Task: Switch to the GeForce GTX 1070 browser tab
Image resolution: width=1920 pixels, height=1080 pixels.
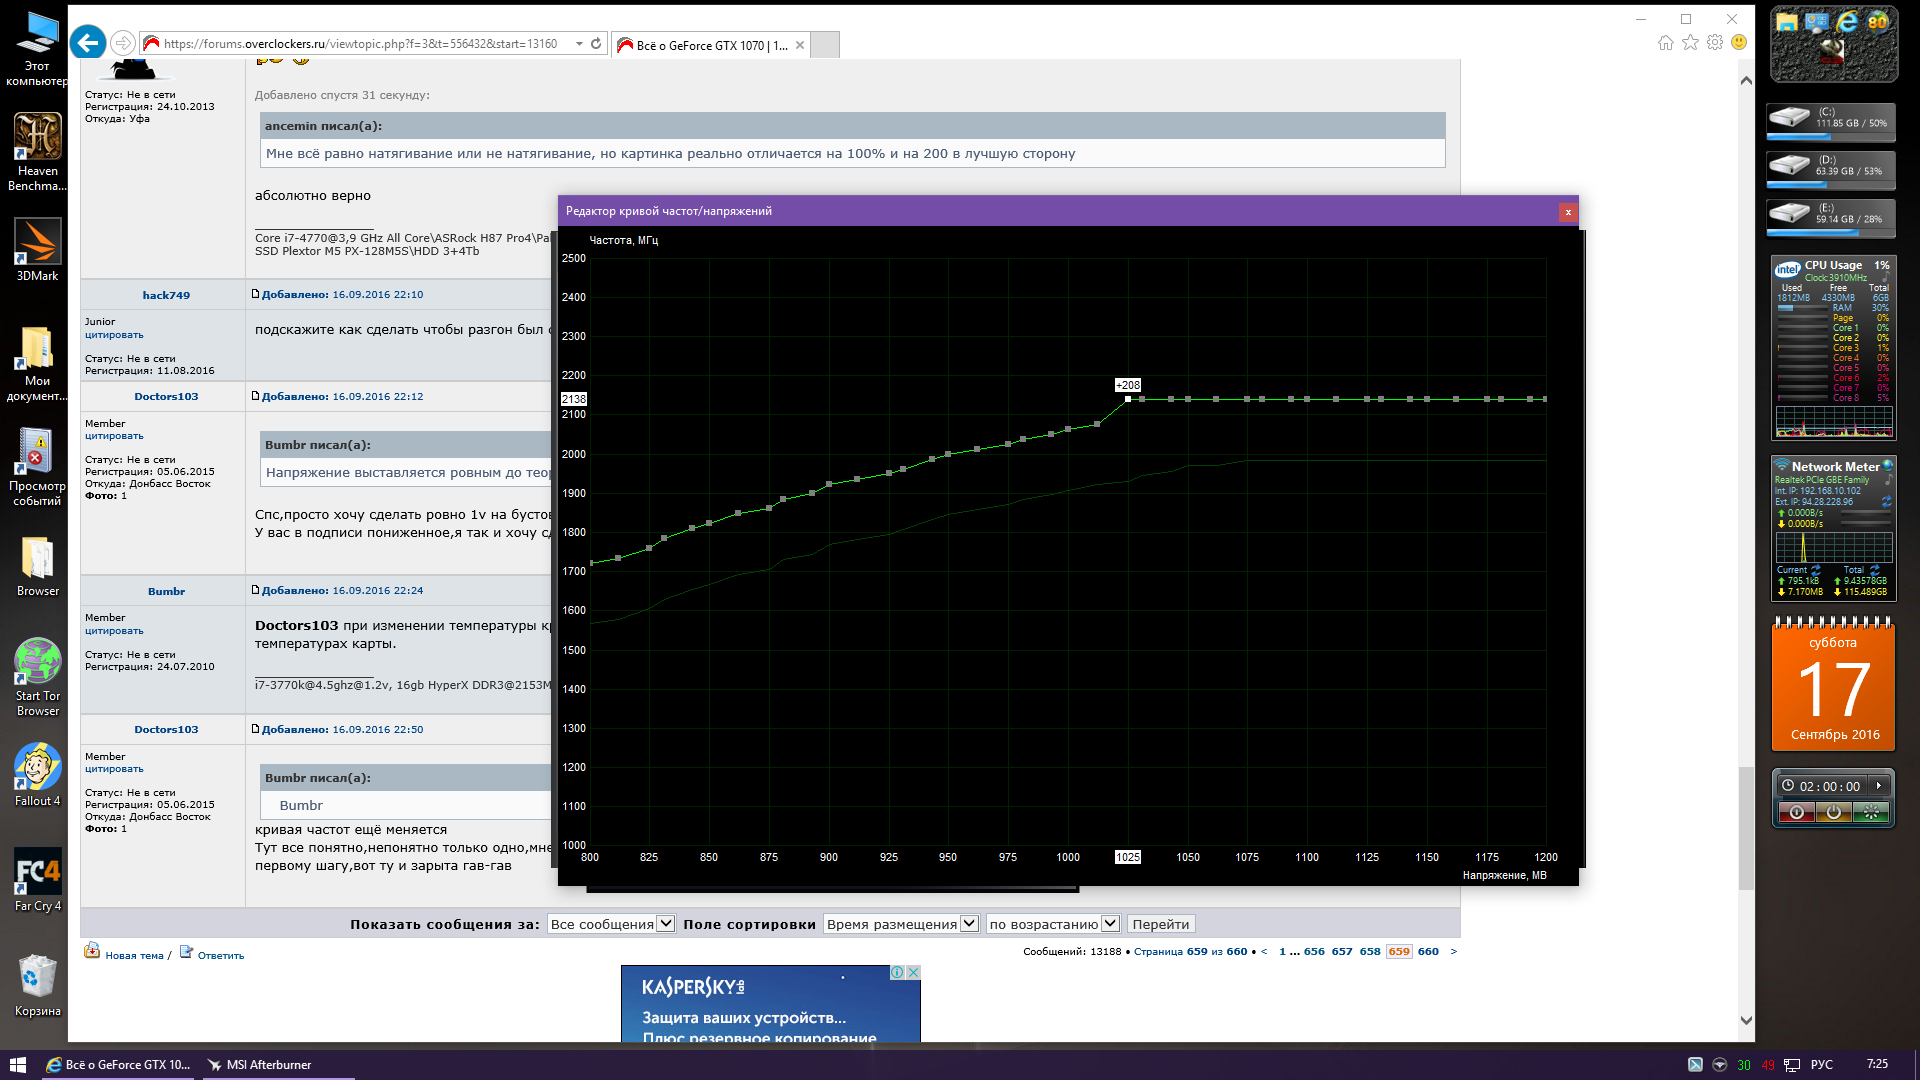Action: coord(710,45)
